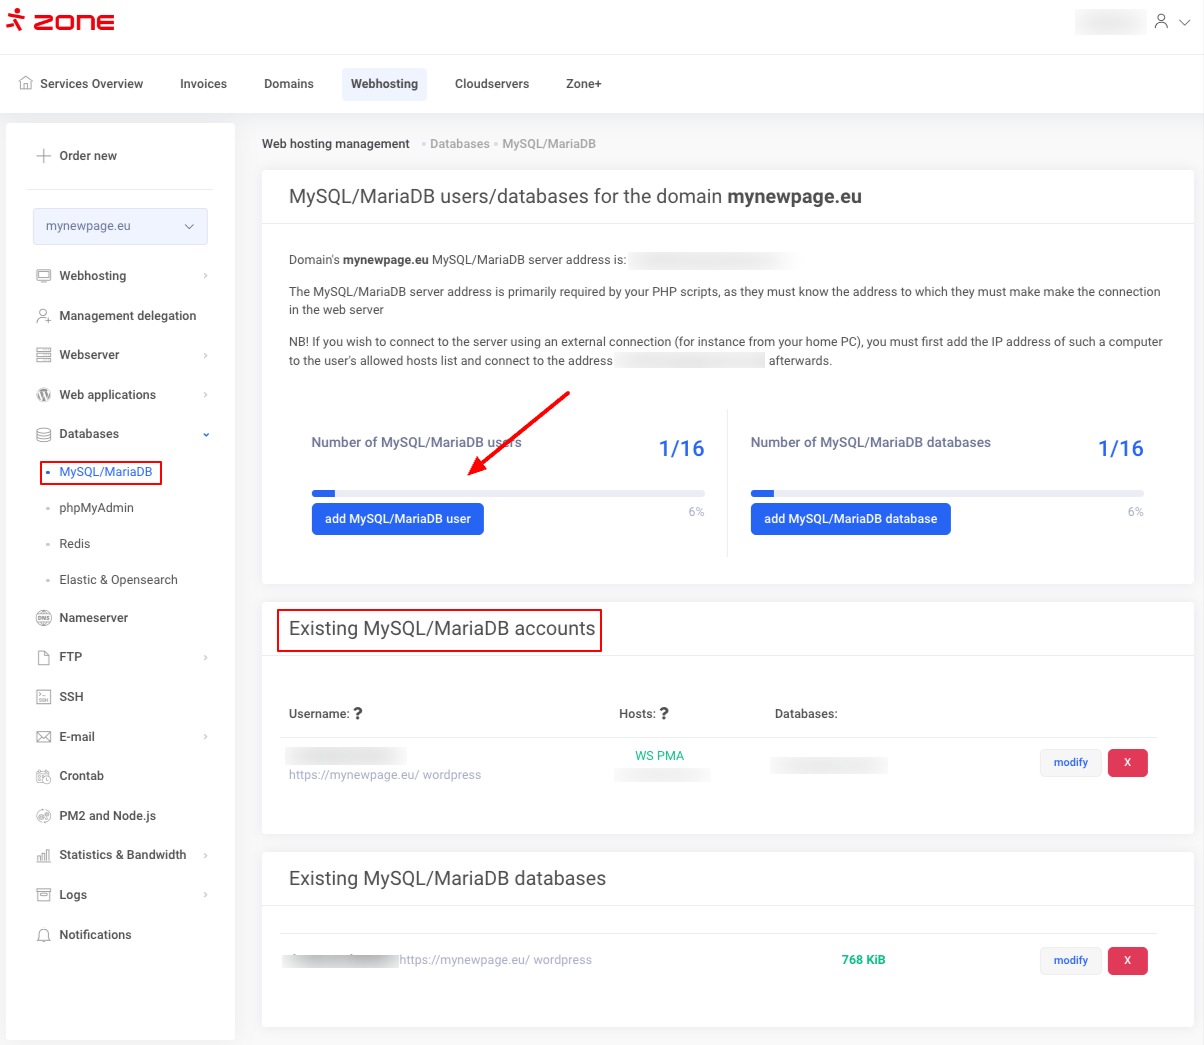The width and height of the screenshot is (1204, 1045).
Task: Click the WordPress Web applications icon
Action: point(43,395)
